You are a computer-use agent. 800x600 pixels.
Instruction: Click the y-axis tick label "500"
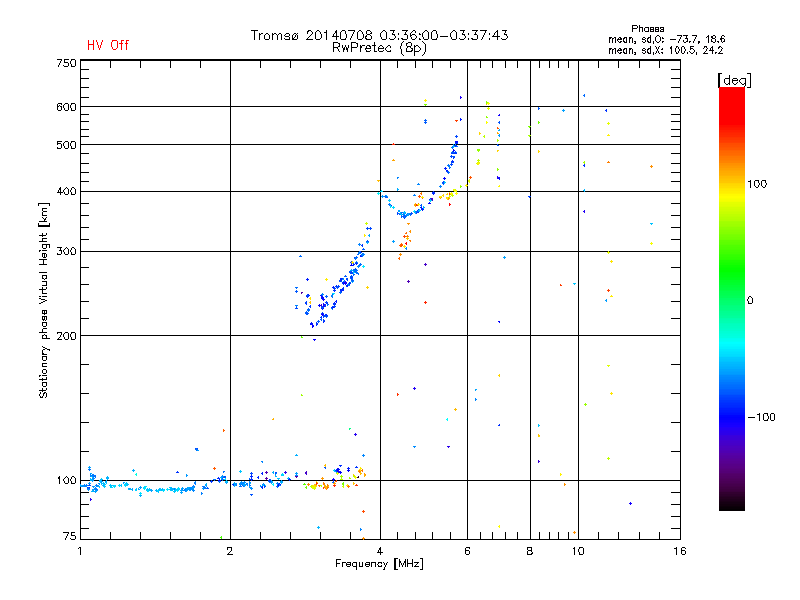click(x=67, y=145)
